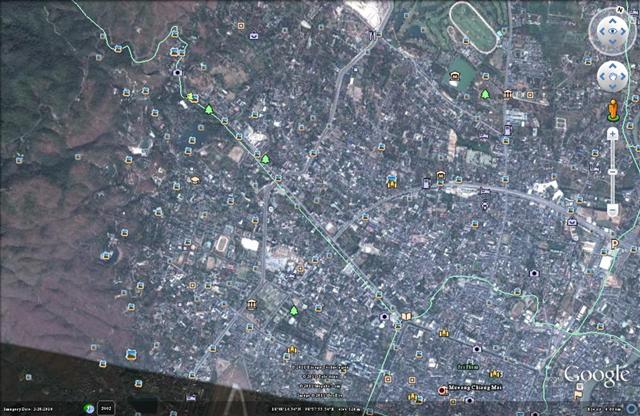Select the Sri Phum place label
Image resolution: width=640 pixels, height=416 pixels.
click(x=468, y=367)
